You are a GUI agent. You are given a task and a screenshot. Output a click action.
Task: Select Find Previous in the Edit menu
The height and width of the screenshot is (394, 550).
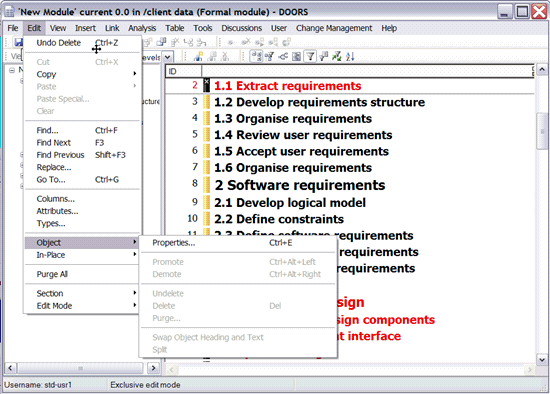tap(82, 155)
